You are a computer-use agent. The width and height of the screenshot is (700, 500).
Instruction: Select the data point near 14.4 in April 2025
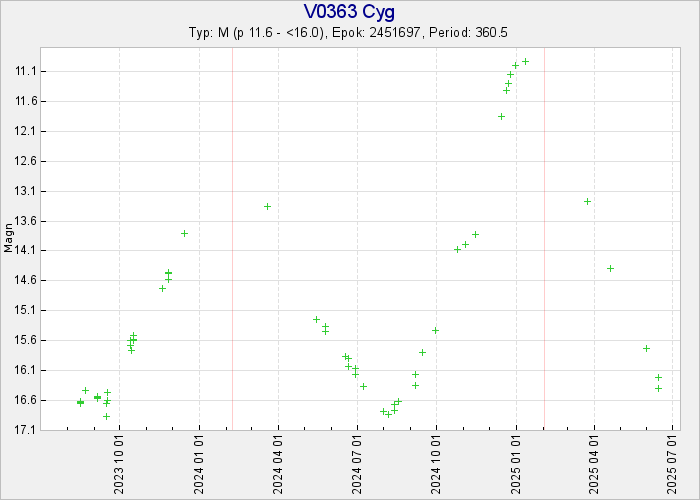click(x=611, y=269)
